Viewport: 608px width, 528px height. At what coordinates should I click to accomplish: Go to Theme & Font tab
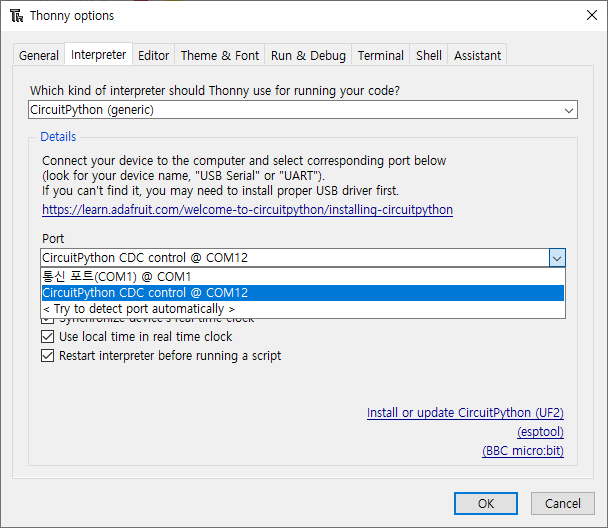[219, 55]
